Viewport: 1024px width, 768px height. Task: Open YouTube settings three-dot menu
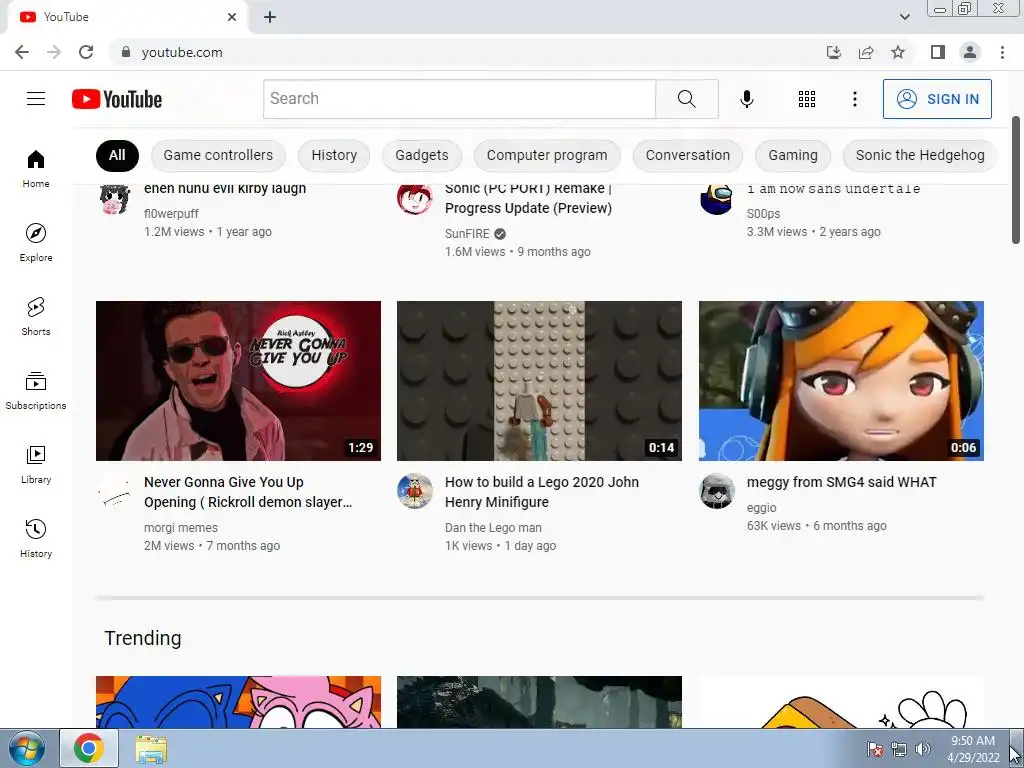[854, 99]
